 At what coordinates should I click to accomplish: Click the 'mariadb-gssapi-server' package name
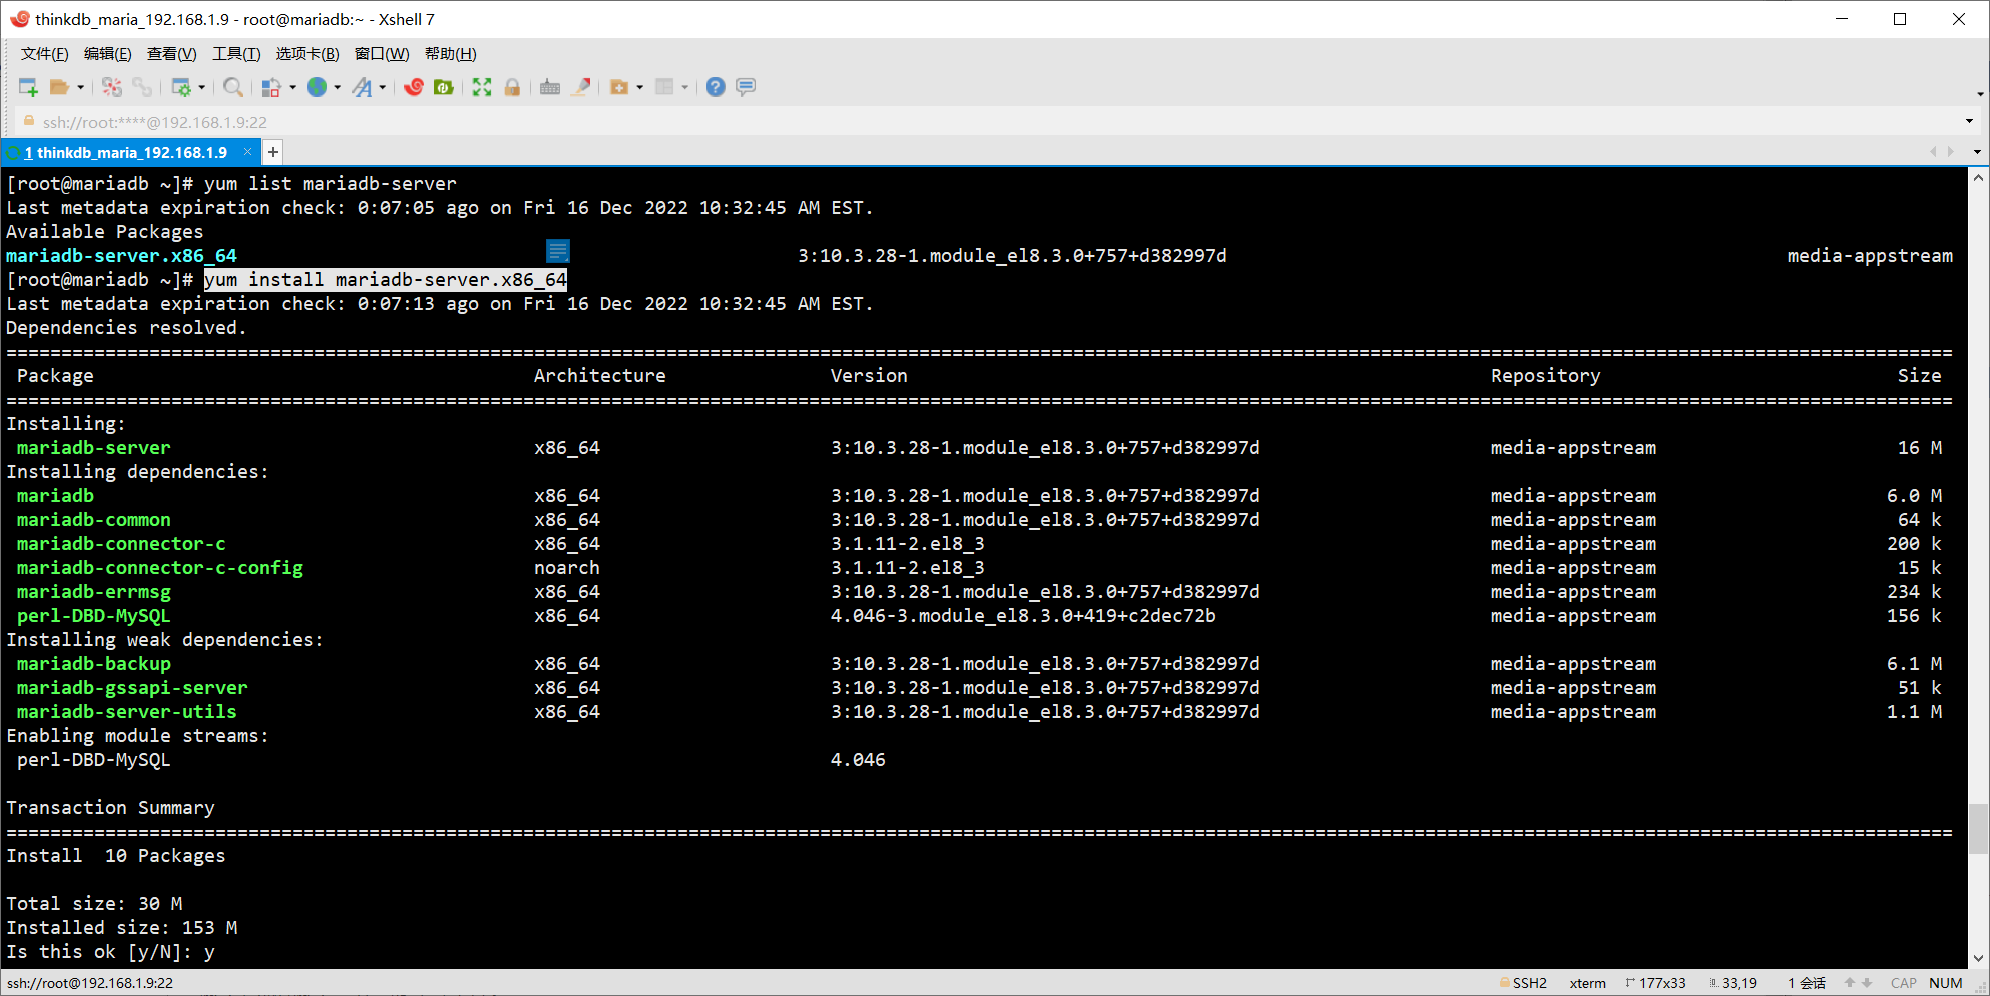[x=132, y=688]
